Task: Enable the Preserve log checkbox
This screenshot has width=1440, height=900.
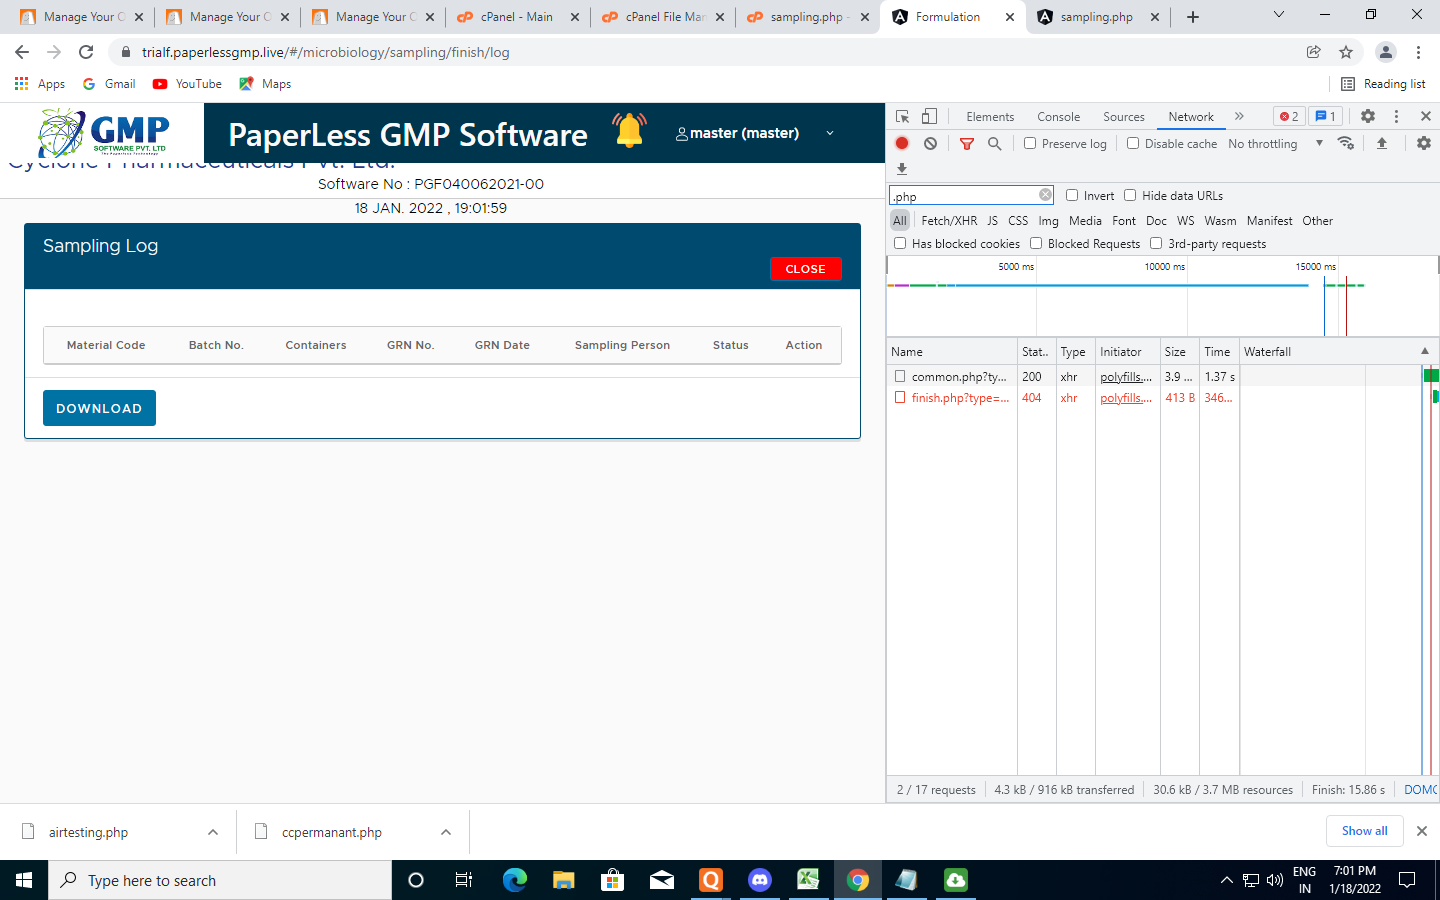Action: 1030,143
